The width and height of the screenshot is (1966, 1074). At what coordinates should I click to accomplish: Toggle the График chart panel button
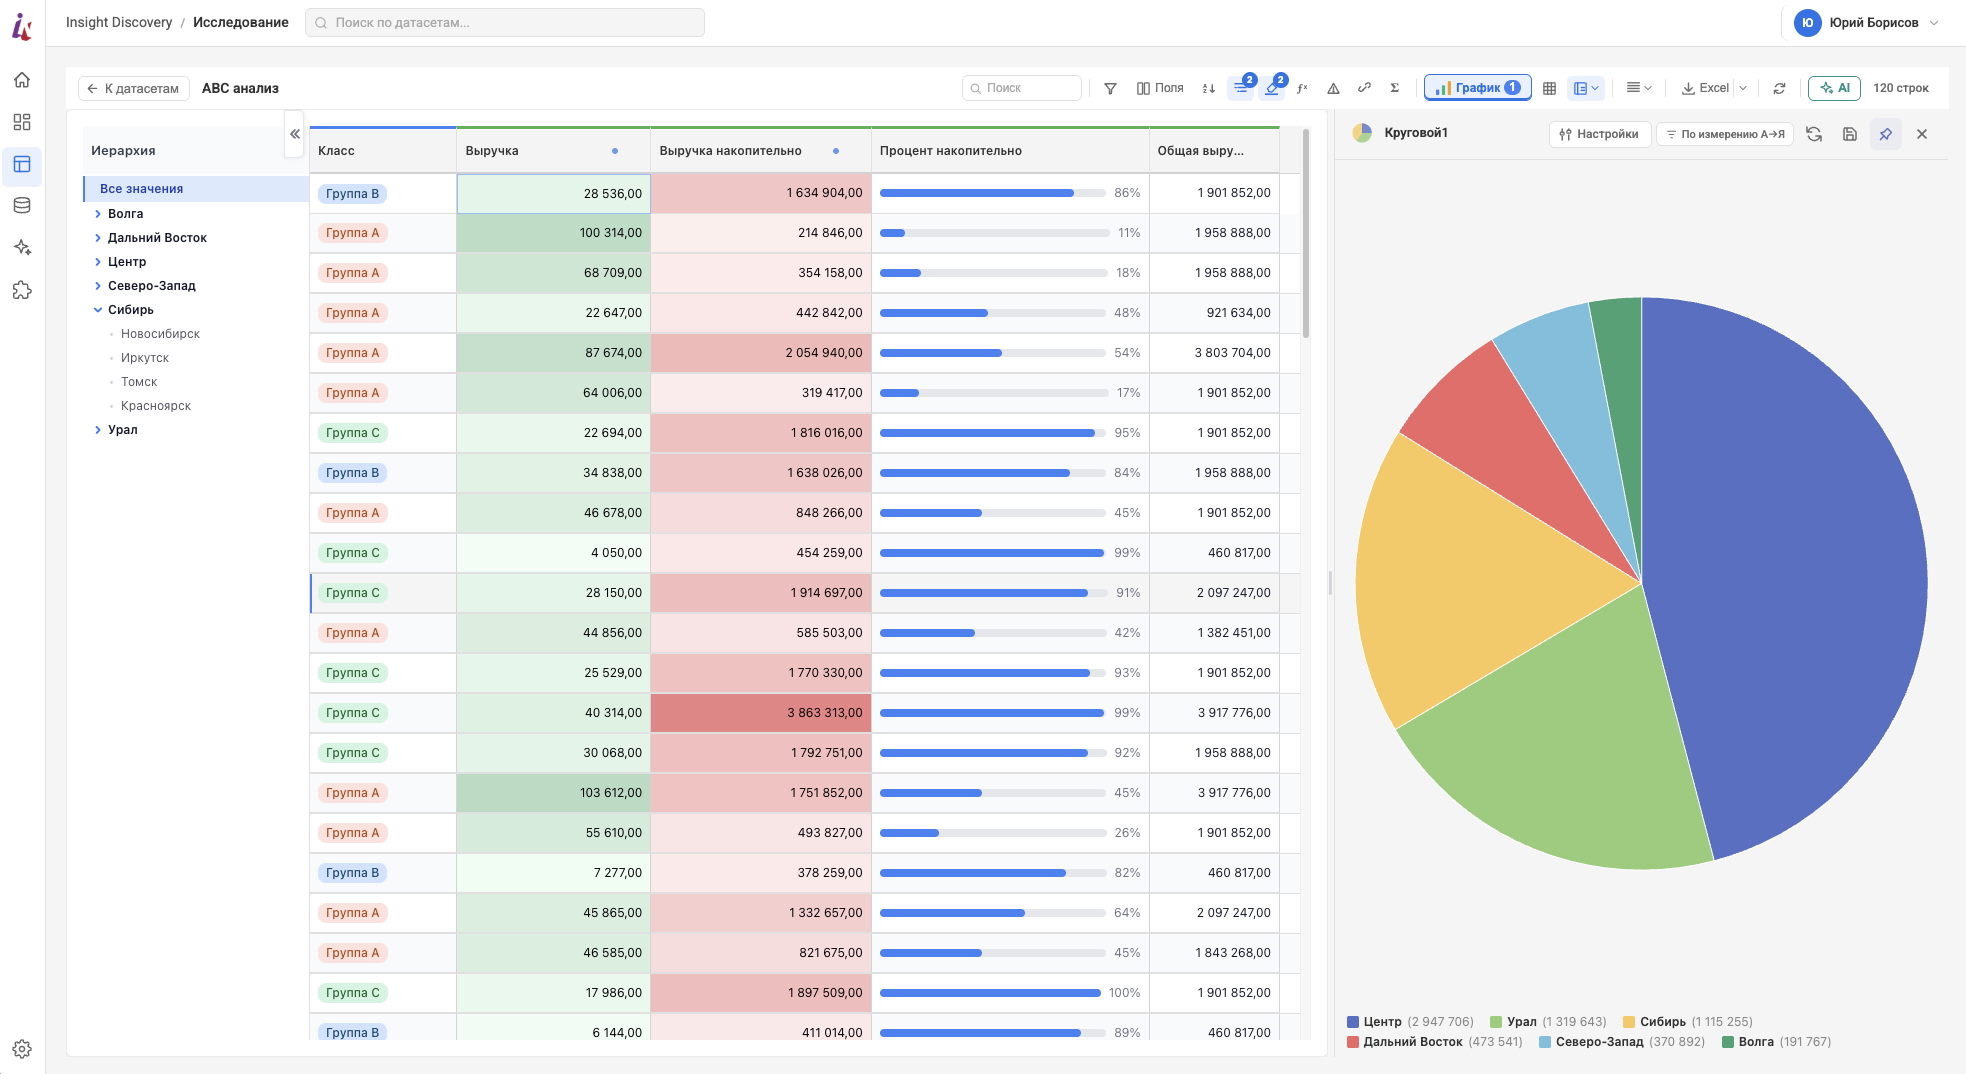tap(1478, 88)
